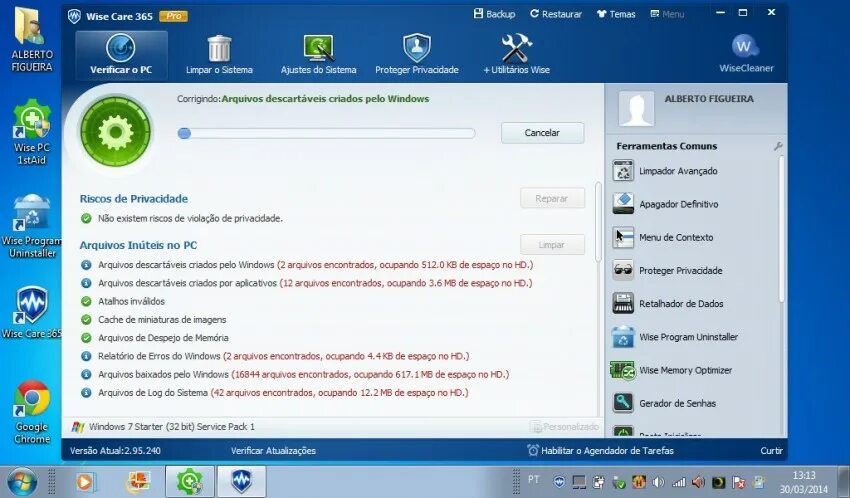850x498 pixels.
Task: Cancel the correction with Cancelar button
Action: 542,133
